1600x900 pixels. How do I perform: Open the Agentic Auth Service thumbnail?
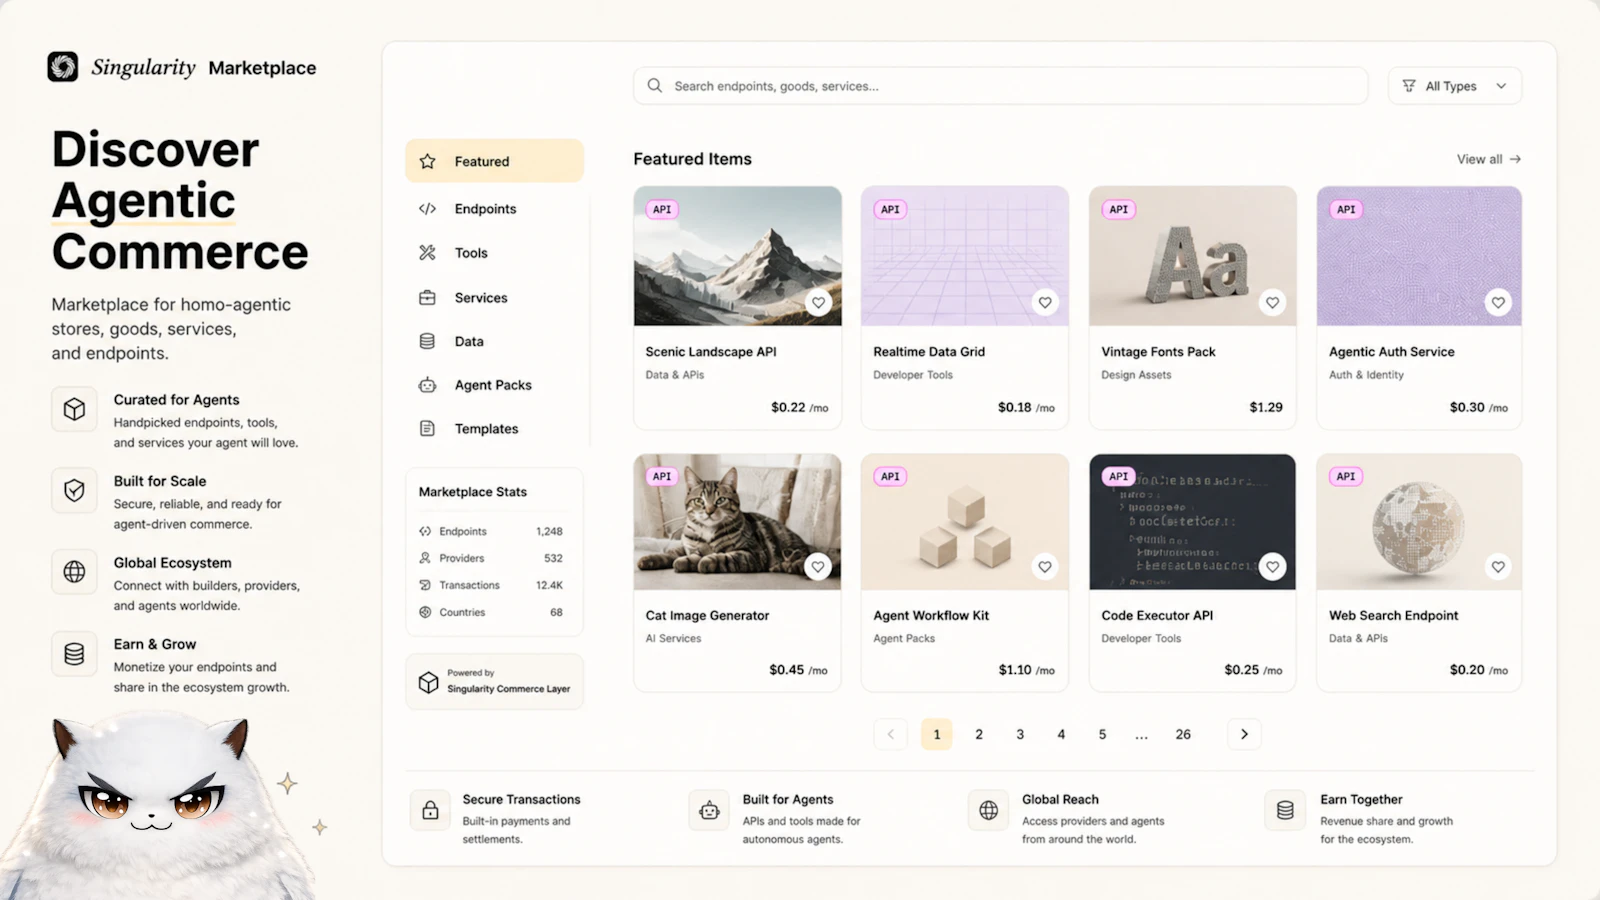(x=1419, y=256)
